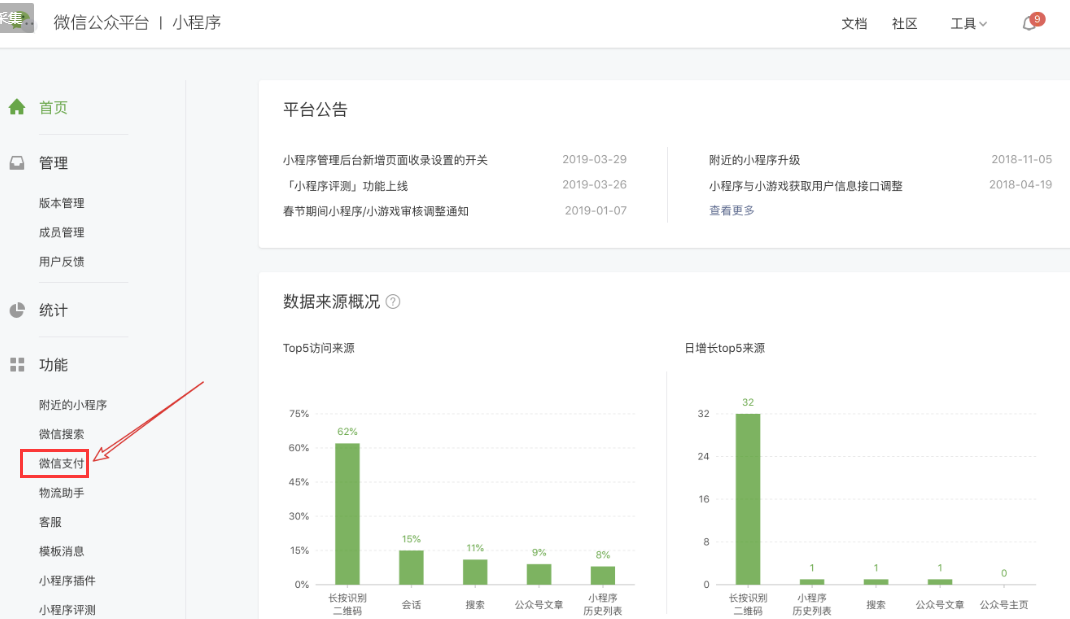Click the 日增长top5来源 chart title
This screenshot has height=619, width=1070.
725,348
